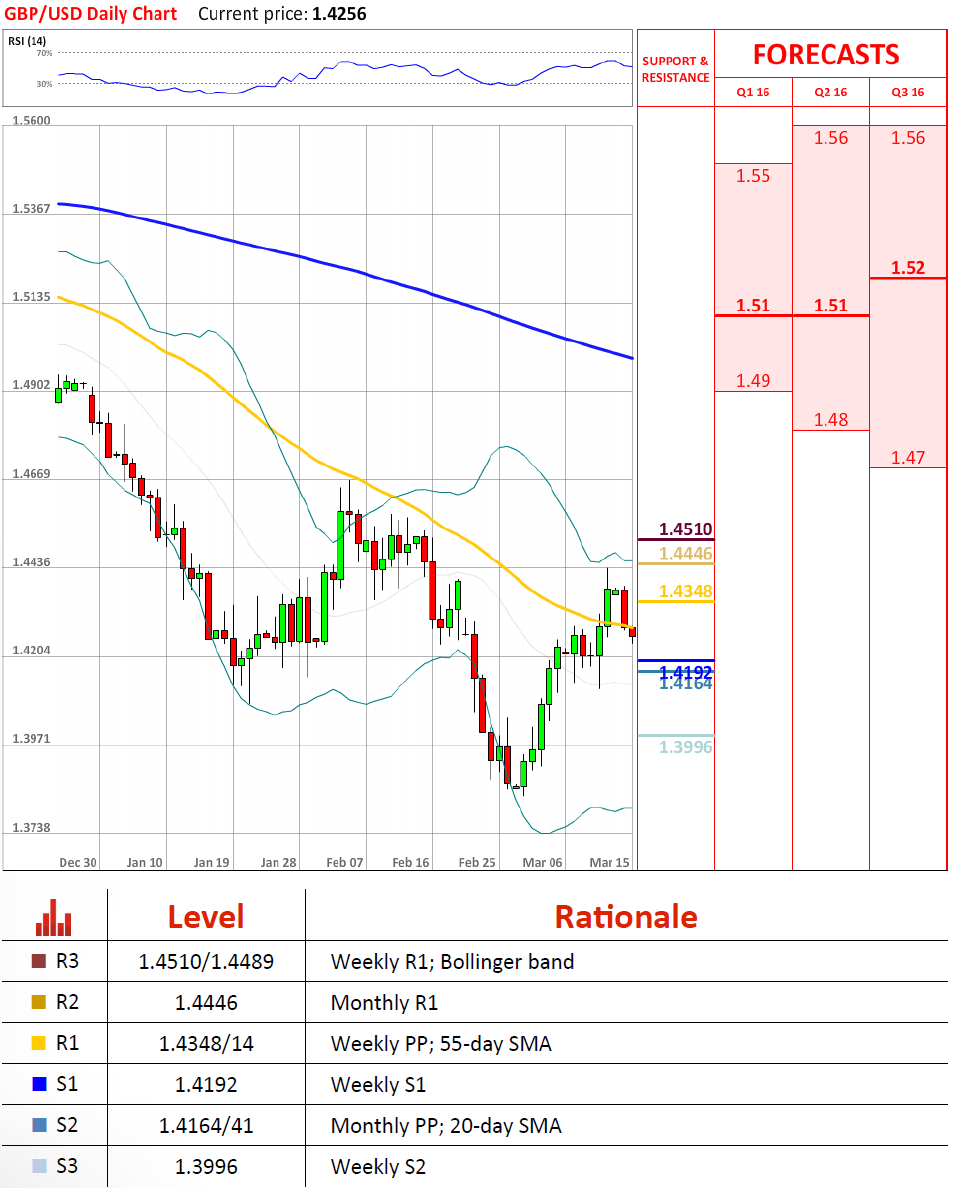Viewport: 953px width, 1188px height.
Task: Click the R2 level cell 1.4446
Action: pyautogui.click(x=206, y=1002)
